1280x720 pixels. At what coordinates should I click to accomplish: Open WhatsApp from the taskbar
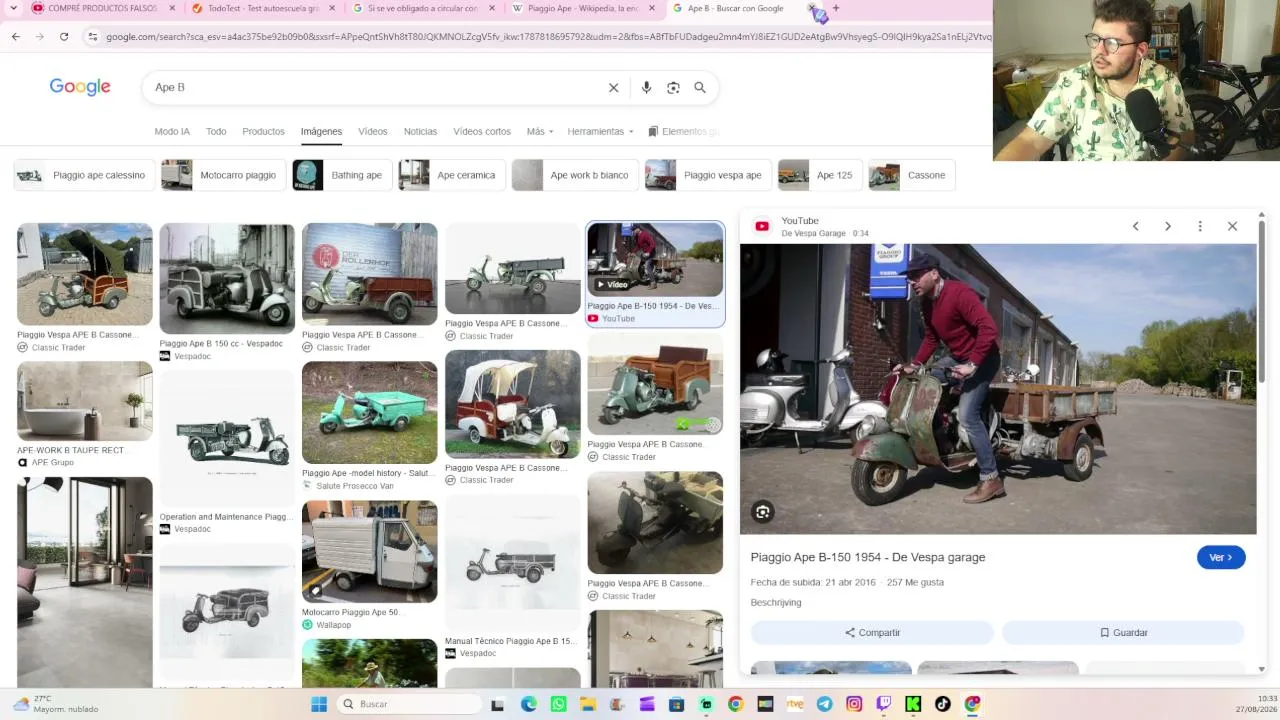[558, 704]
